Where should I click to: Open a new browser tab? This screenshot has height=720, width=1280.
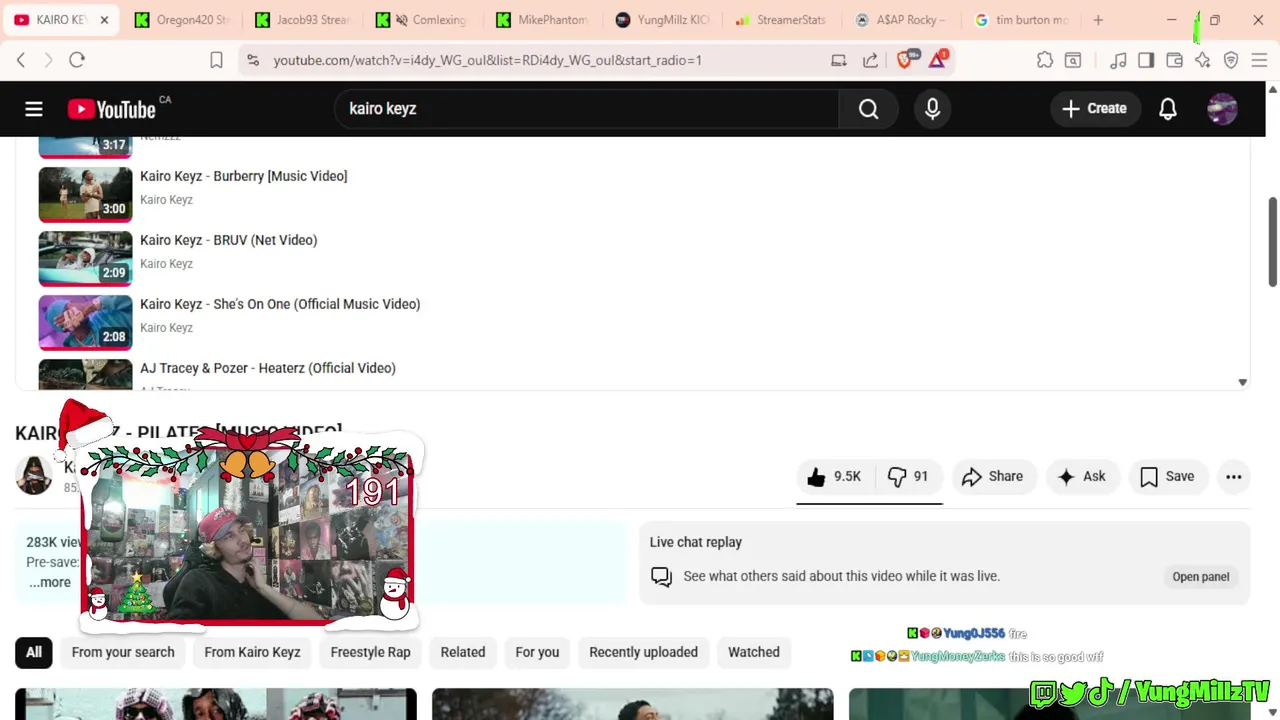[1098, 20]
